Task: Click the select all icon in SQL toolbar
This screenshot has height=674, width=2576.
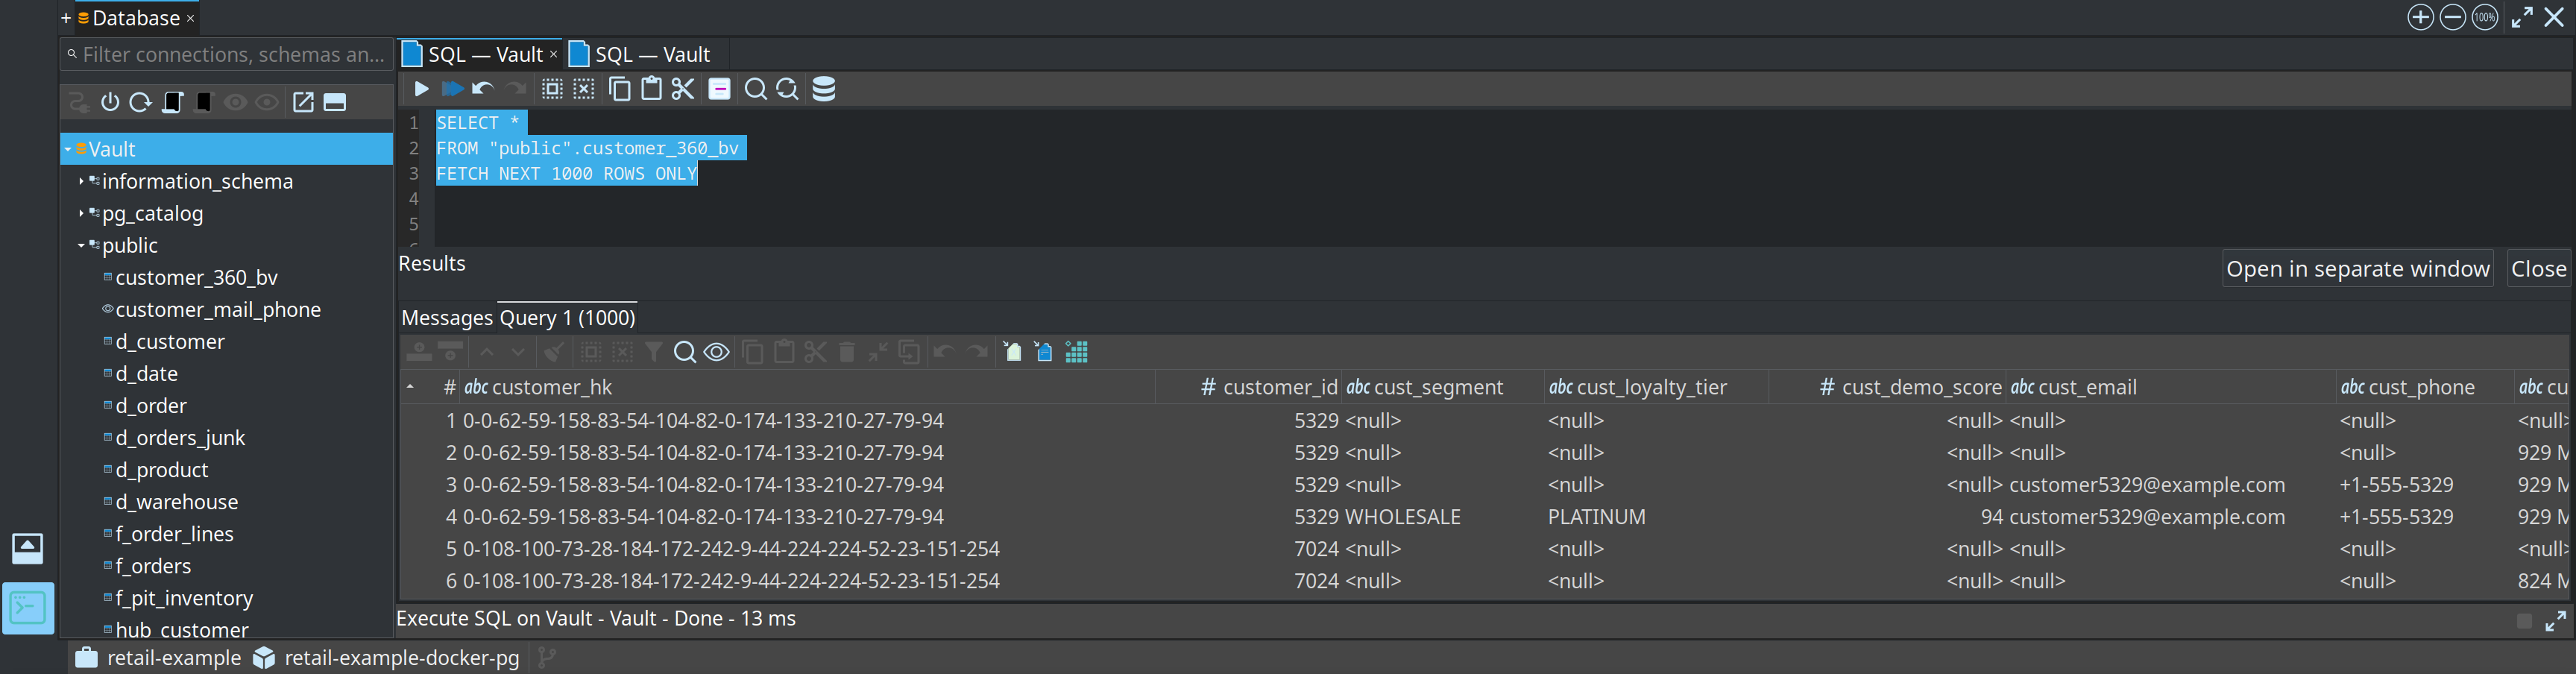Action: pyautogui.click(x=552, y=89)
